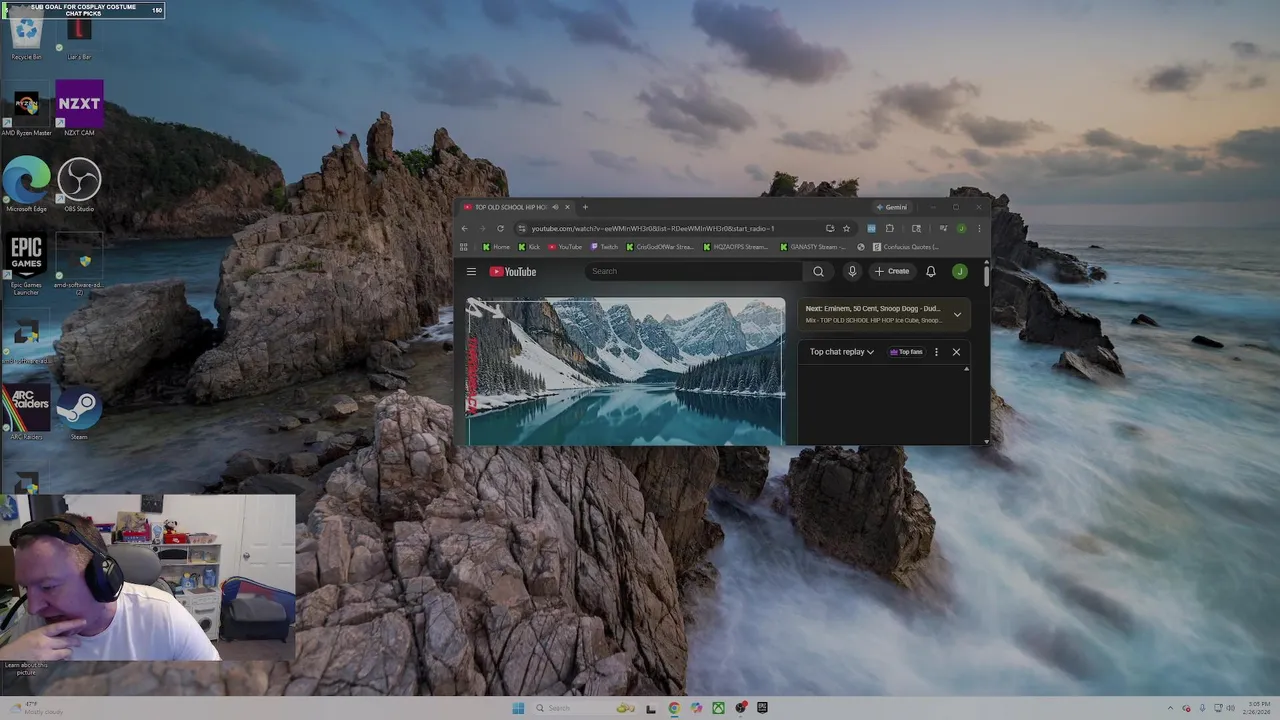
Task: Reload the page in Chrome
Action: point(500,228)
